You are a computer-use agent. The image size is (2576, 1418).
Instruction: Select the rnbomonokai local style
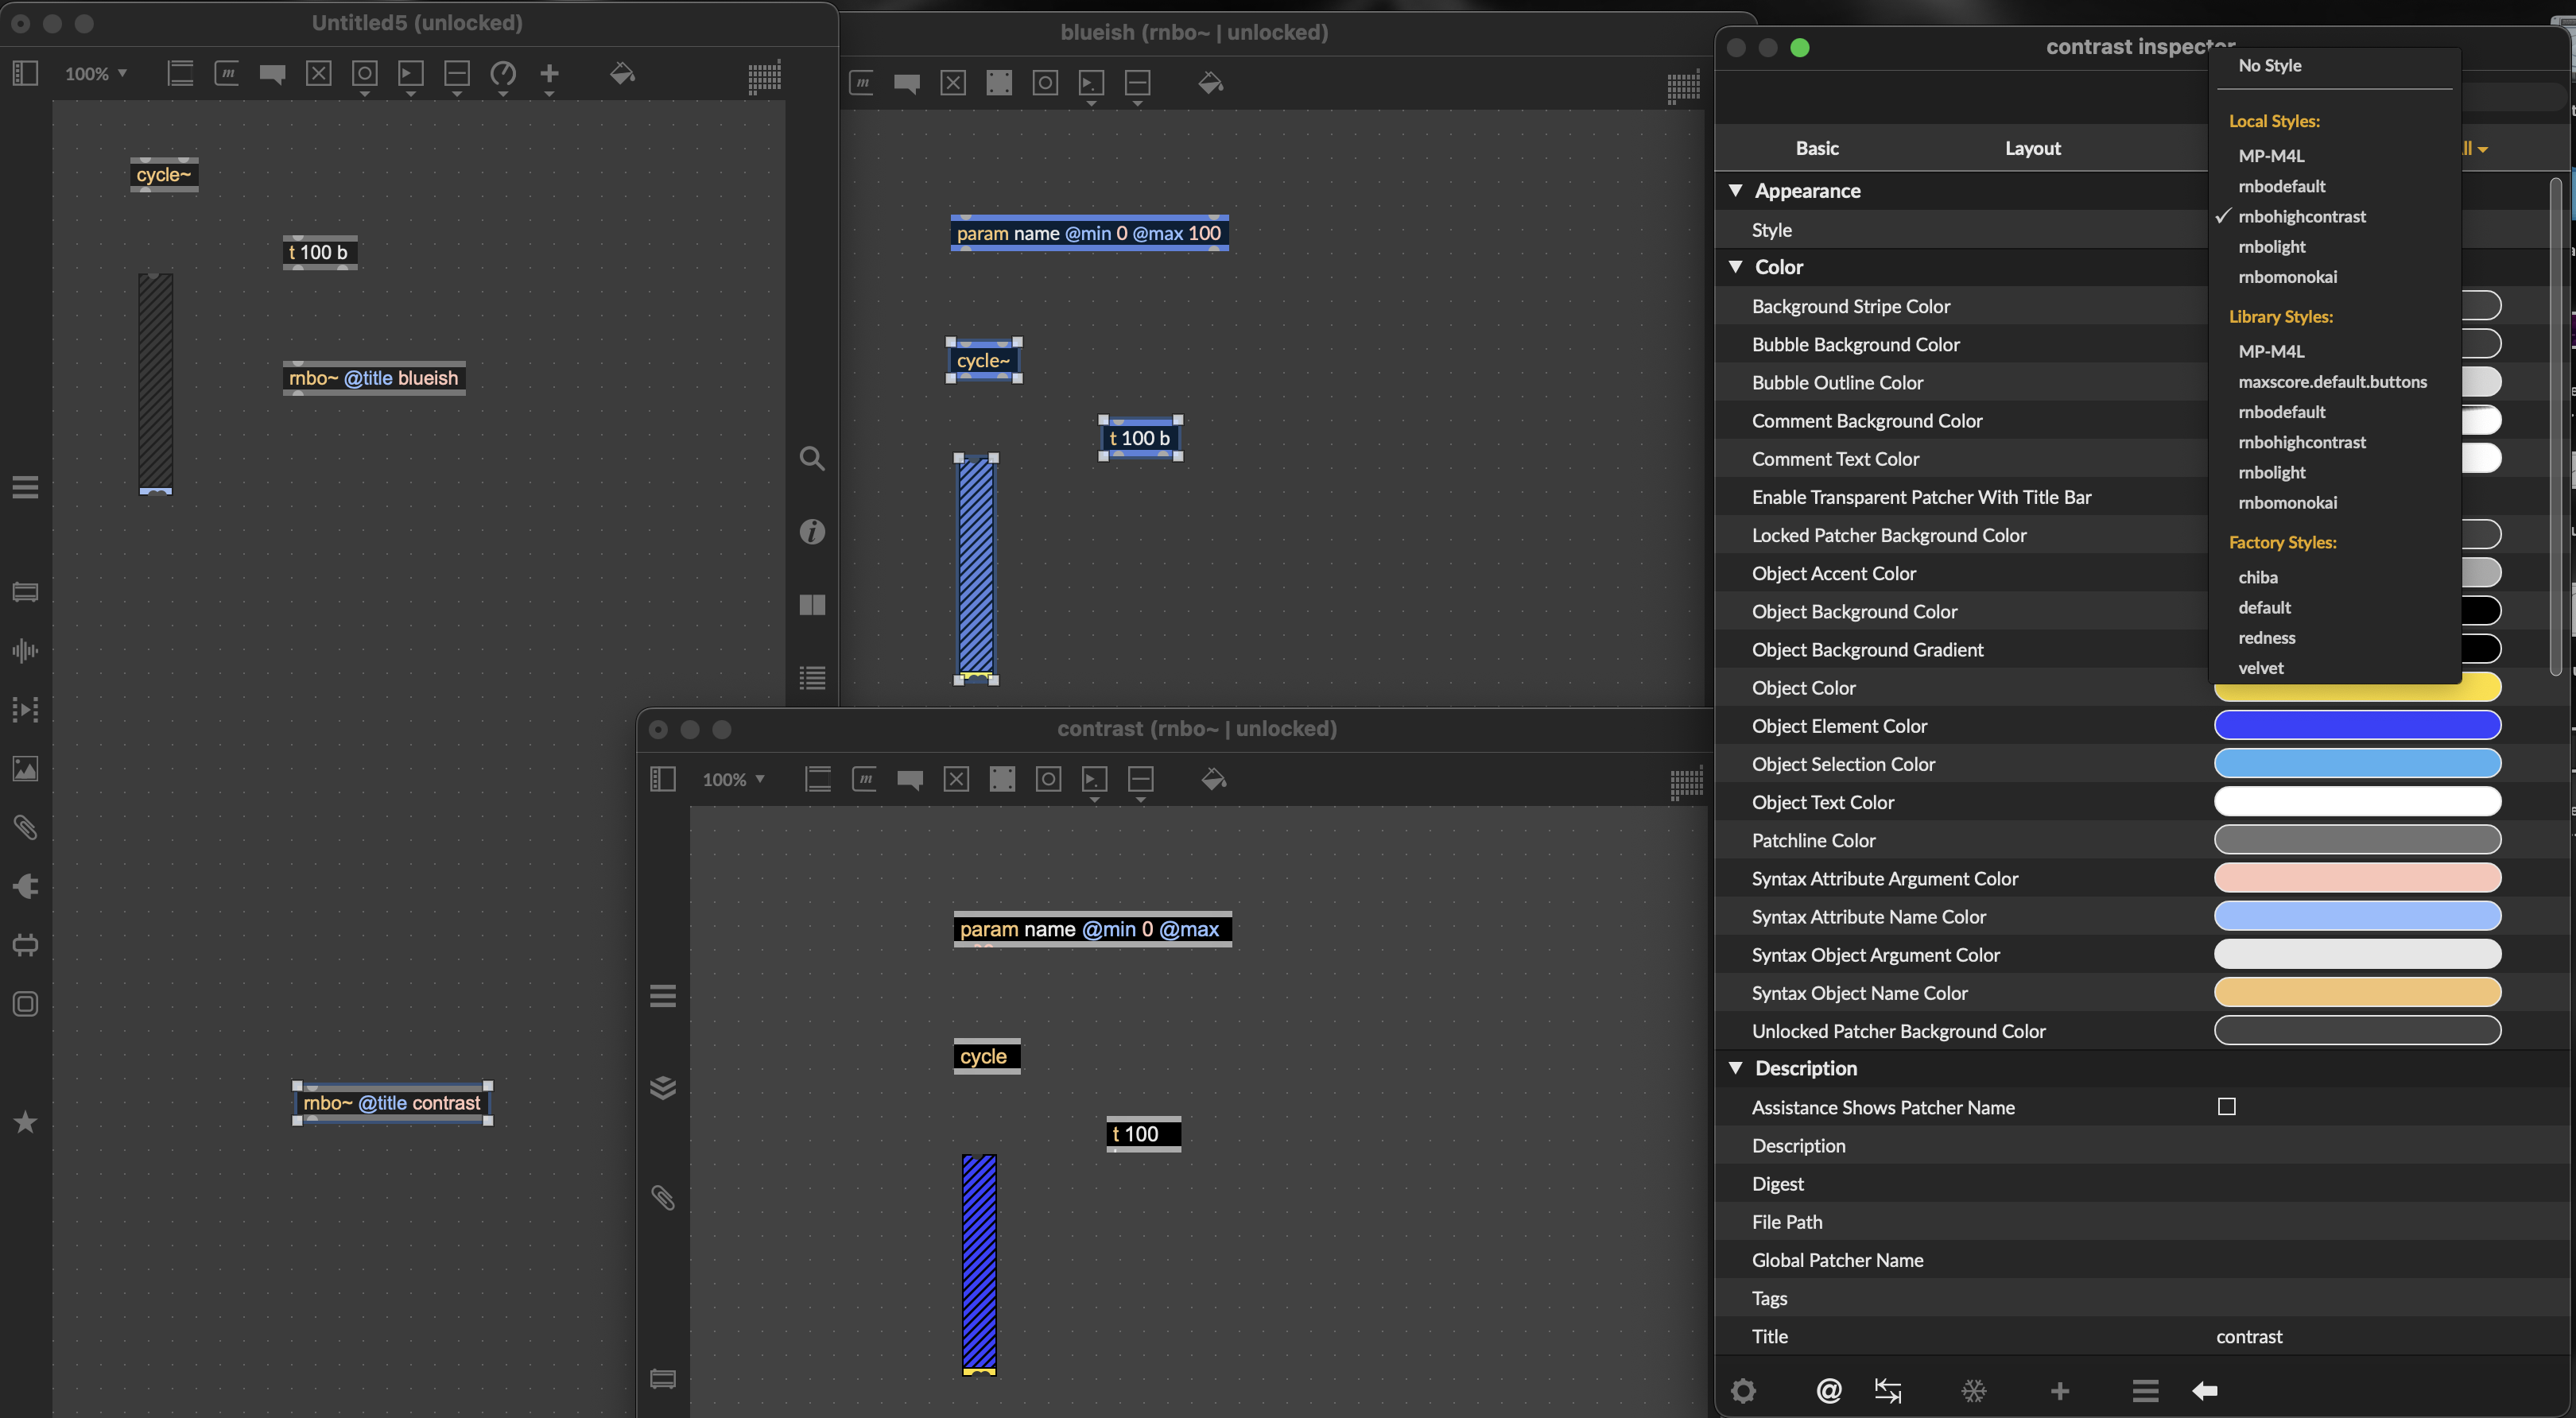tap(2287, 277)
